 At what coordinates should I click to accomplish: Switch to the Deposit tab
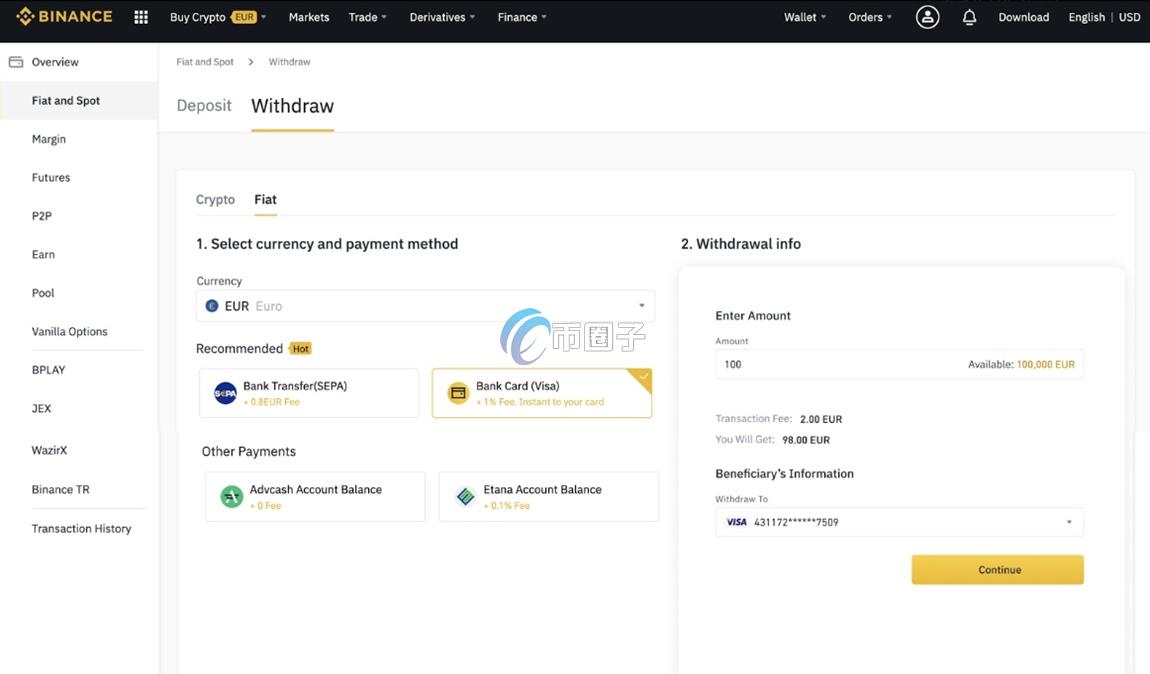coord(204,106)
